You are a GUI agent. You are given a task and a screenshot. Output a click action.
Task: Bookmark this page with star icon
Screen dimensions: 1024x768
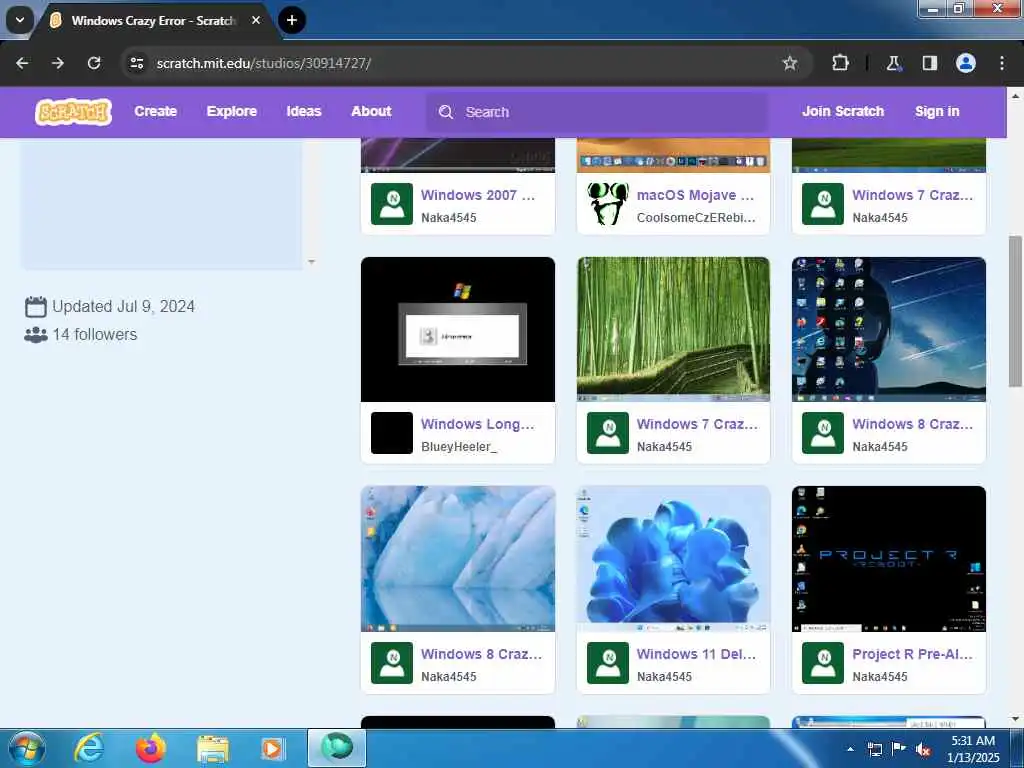[790, 63]
